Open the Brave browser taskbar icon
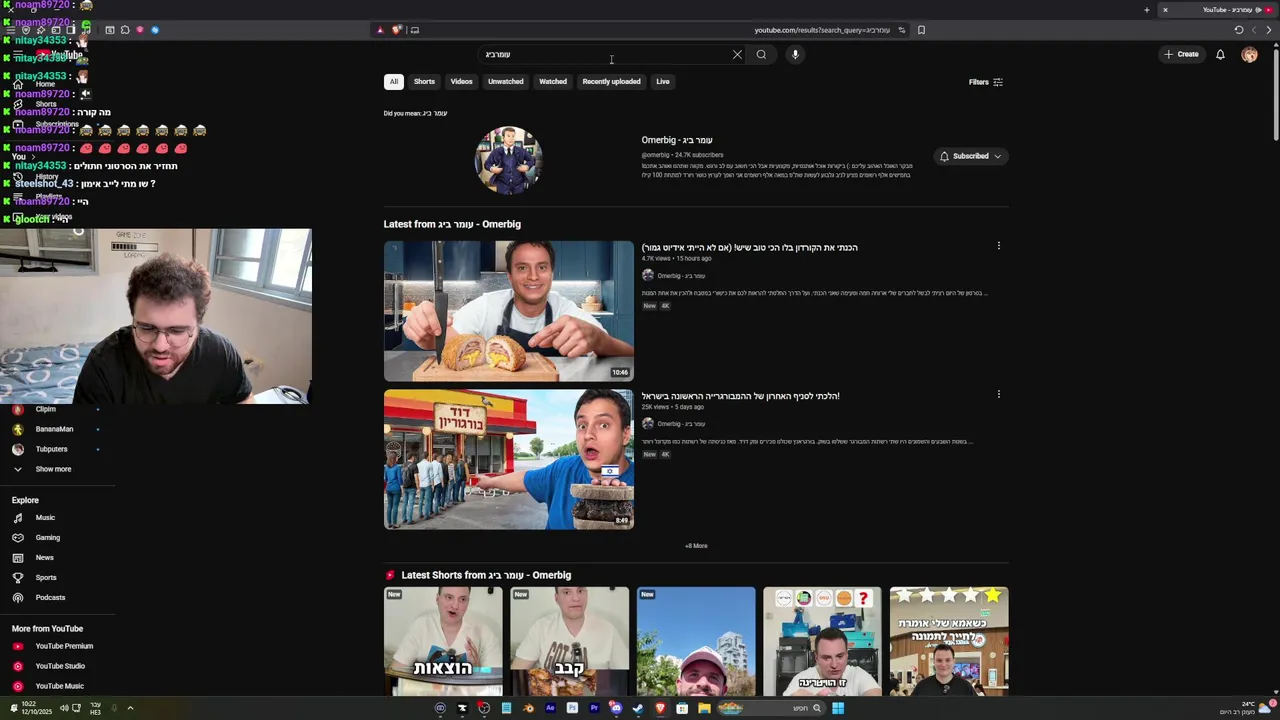1280x720 pixels. pyautogui.click(x=660, y=708)
